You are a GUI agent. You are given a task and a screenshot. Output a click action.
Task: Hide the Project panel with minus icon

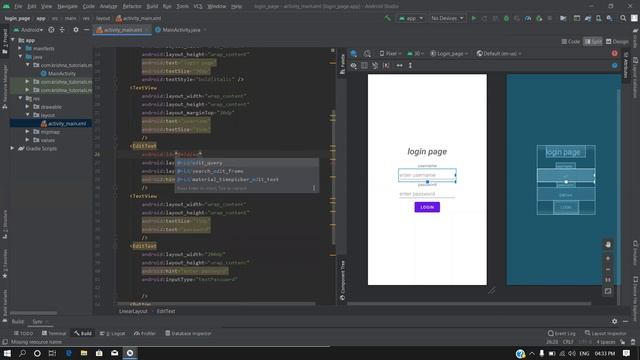click(x=86, y=30)
